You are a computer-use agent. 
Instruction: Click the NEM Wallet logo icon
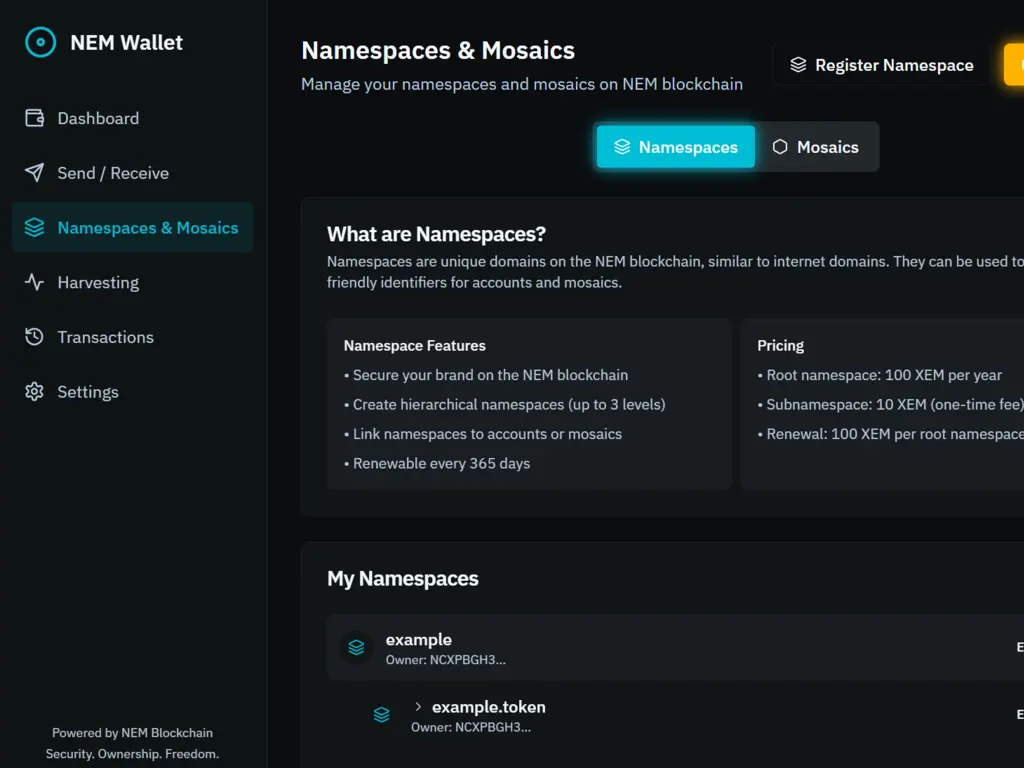(x=40, y=42)
